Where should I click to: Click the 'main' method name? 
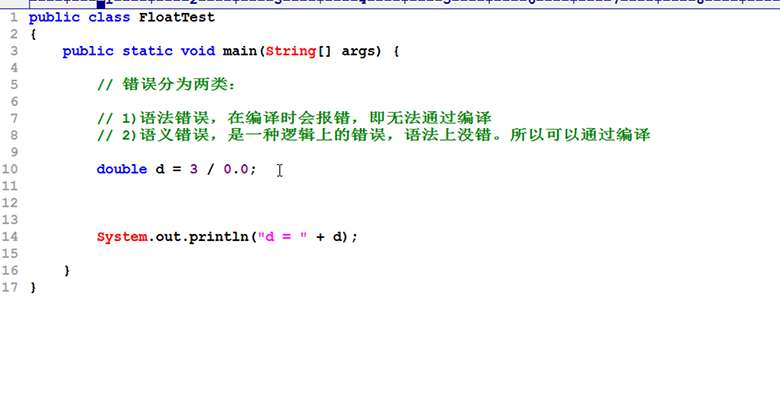click(240, 51)
